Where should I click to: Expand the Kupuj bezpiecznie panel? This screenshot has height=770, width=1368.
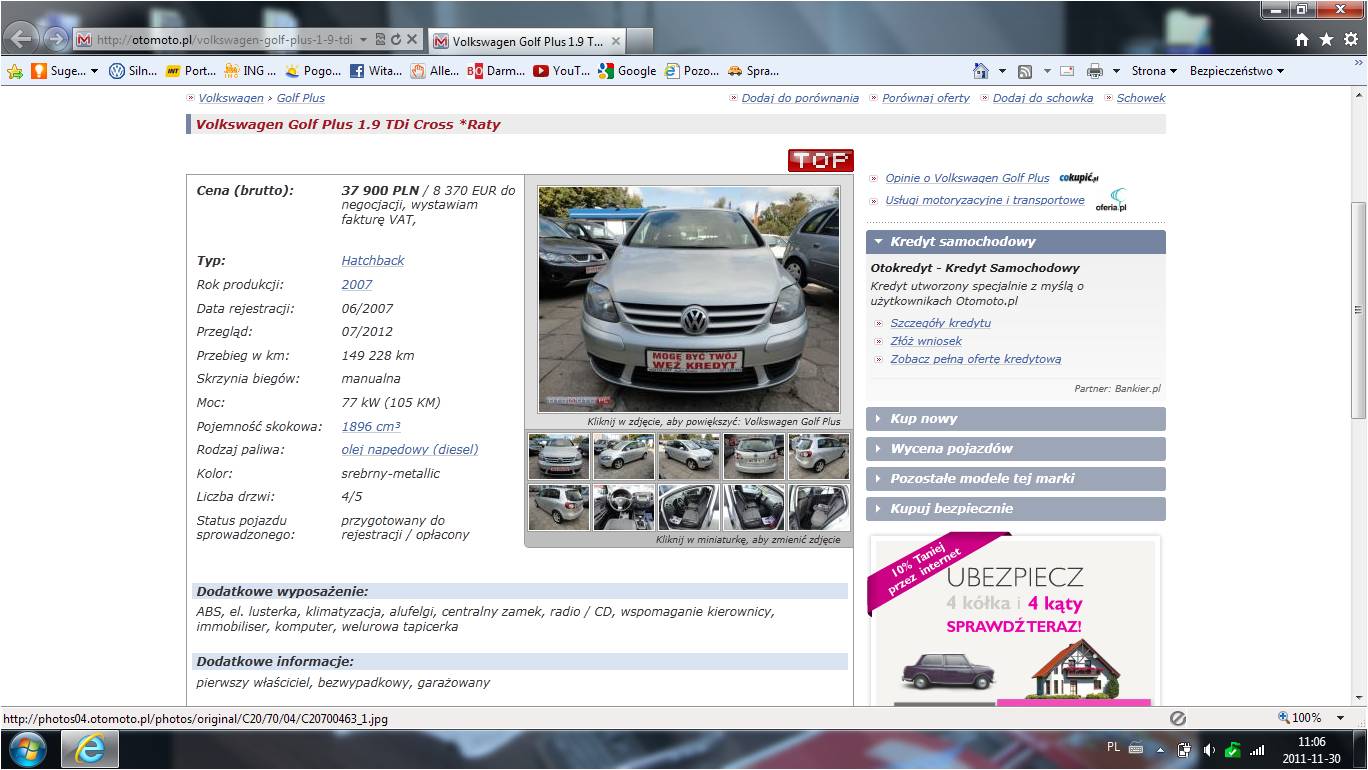click(x=1015, y=509)
